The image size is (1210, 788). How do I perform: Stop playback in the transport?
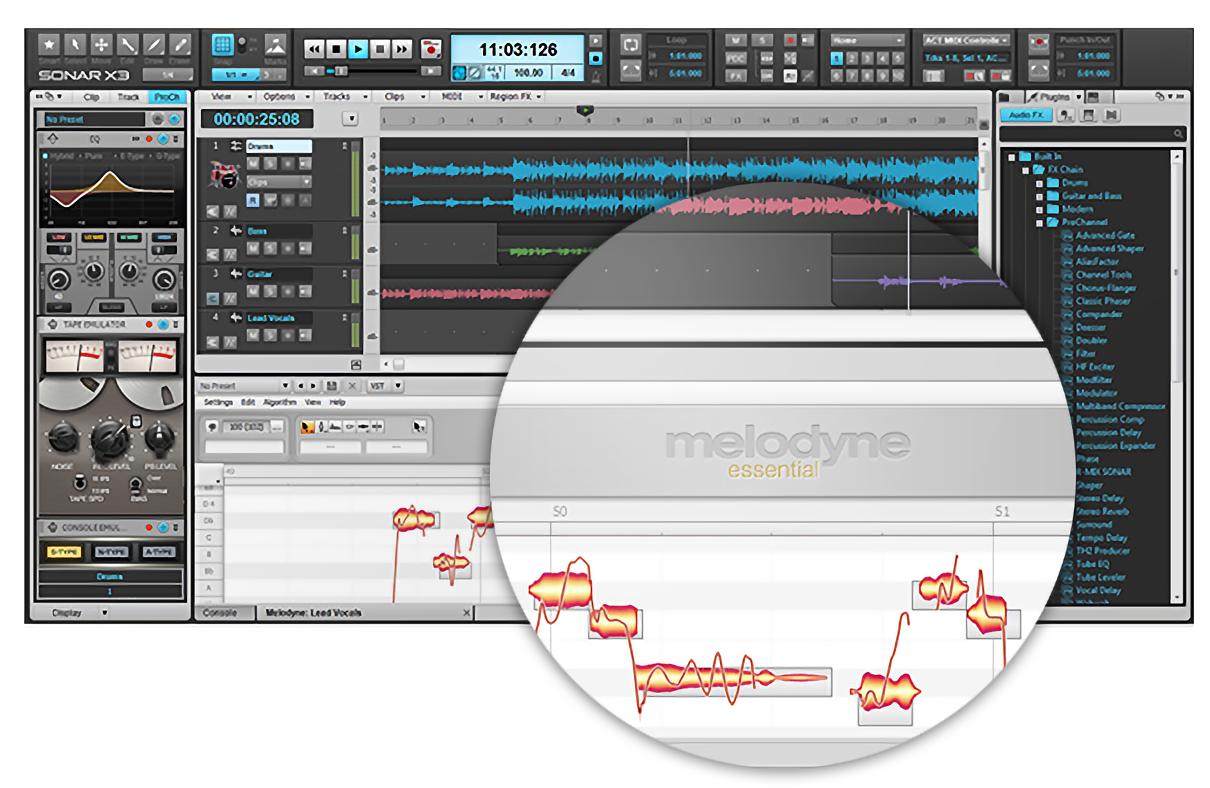(x=336, y=48)
